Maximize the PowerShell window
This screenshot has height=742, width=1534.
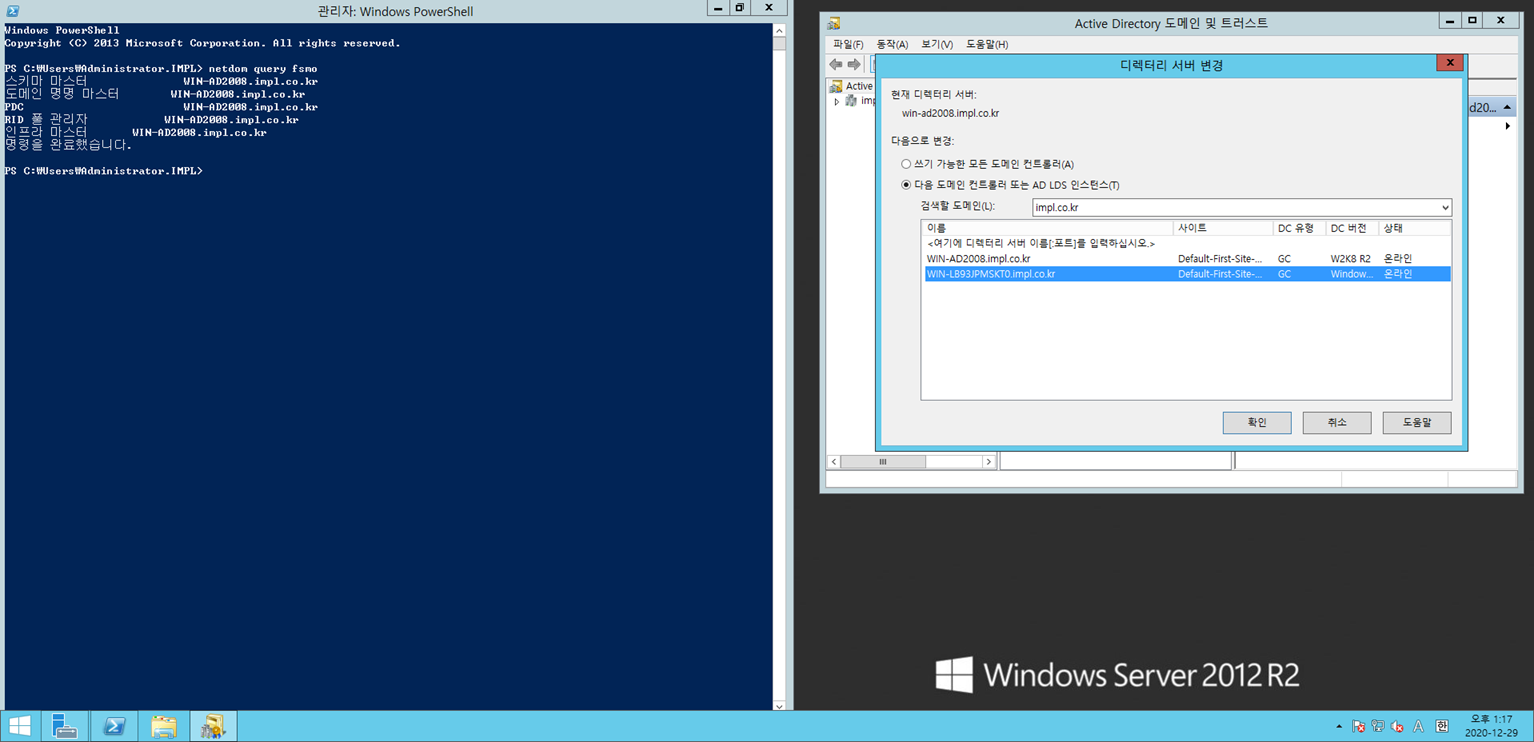[740, 8]
